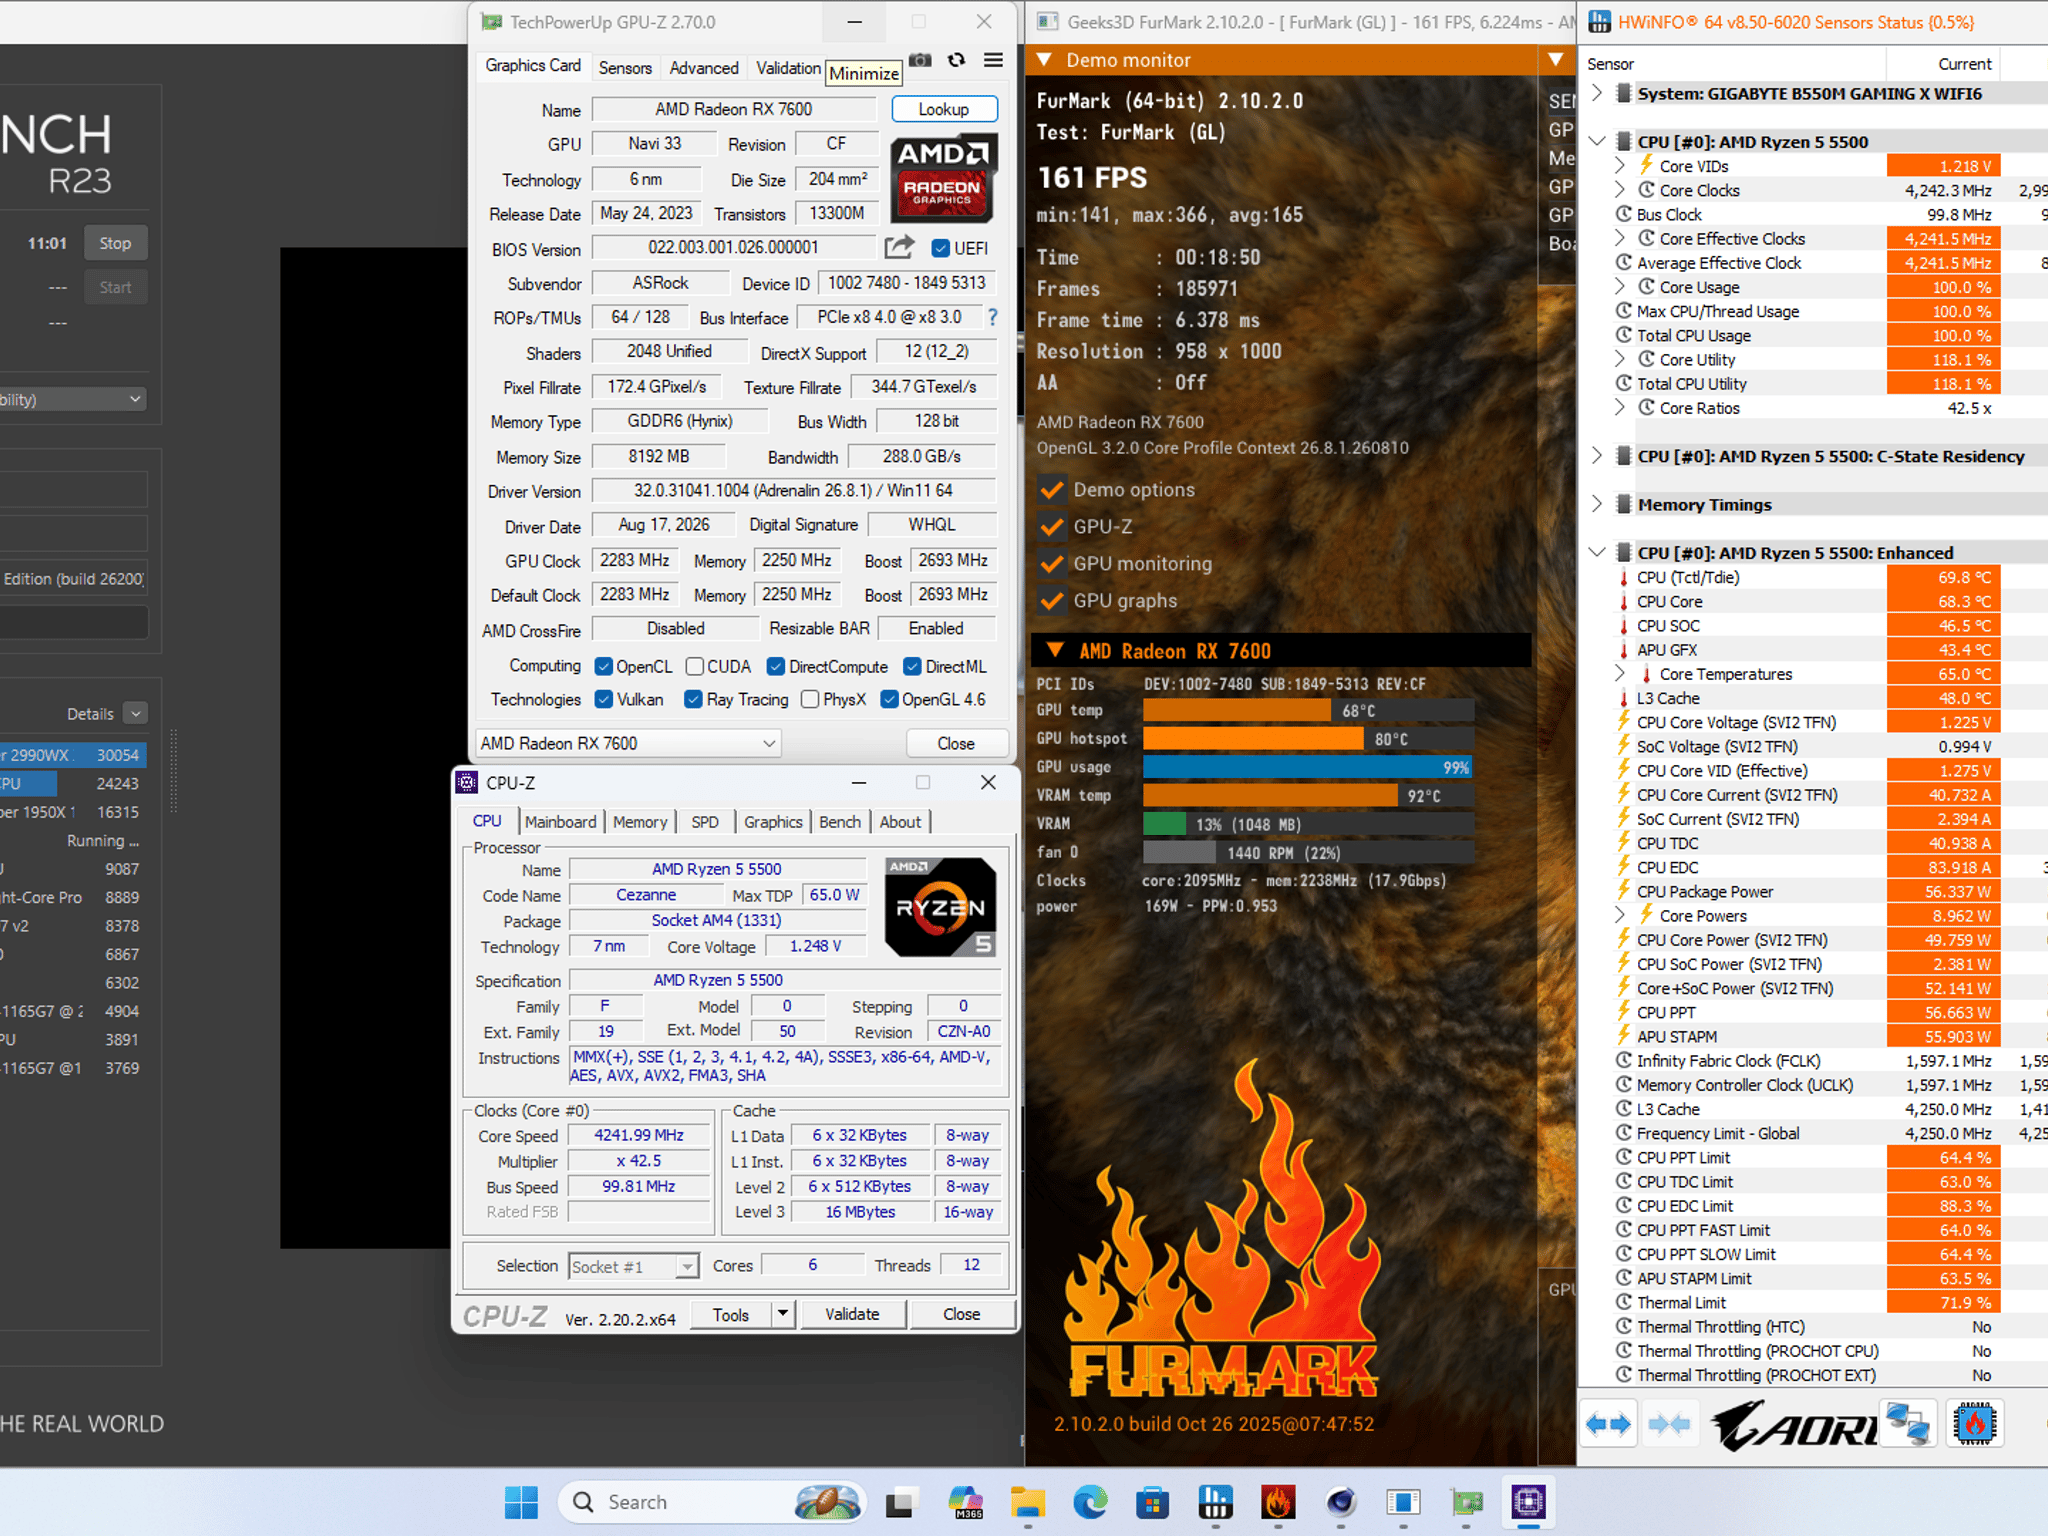The height and width of the screenshot is (1536, 2048).
Task: Click BIOS version share/export icon
Action: point(899,247)
